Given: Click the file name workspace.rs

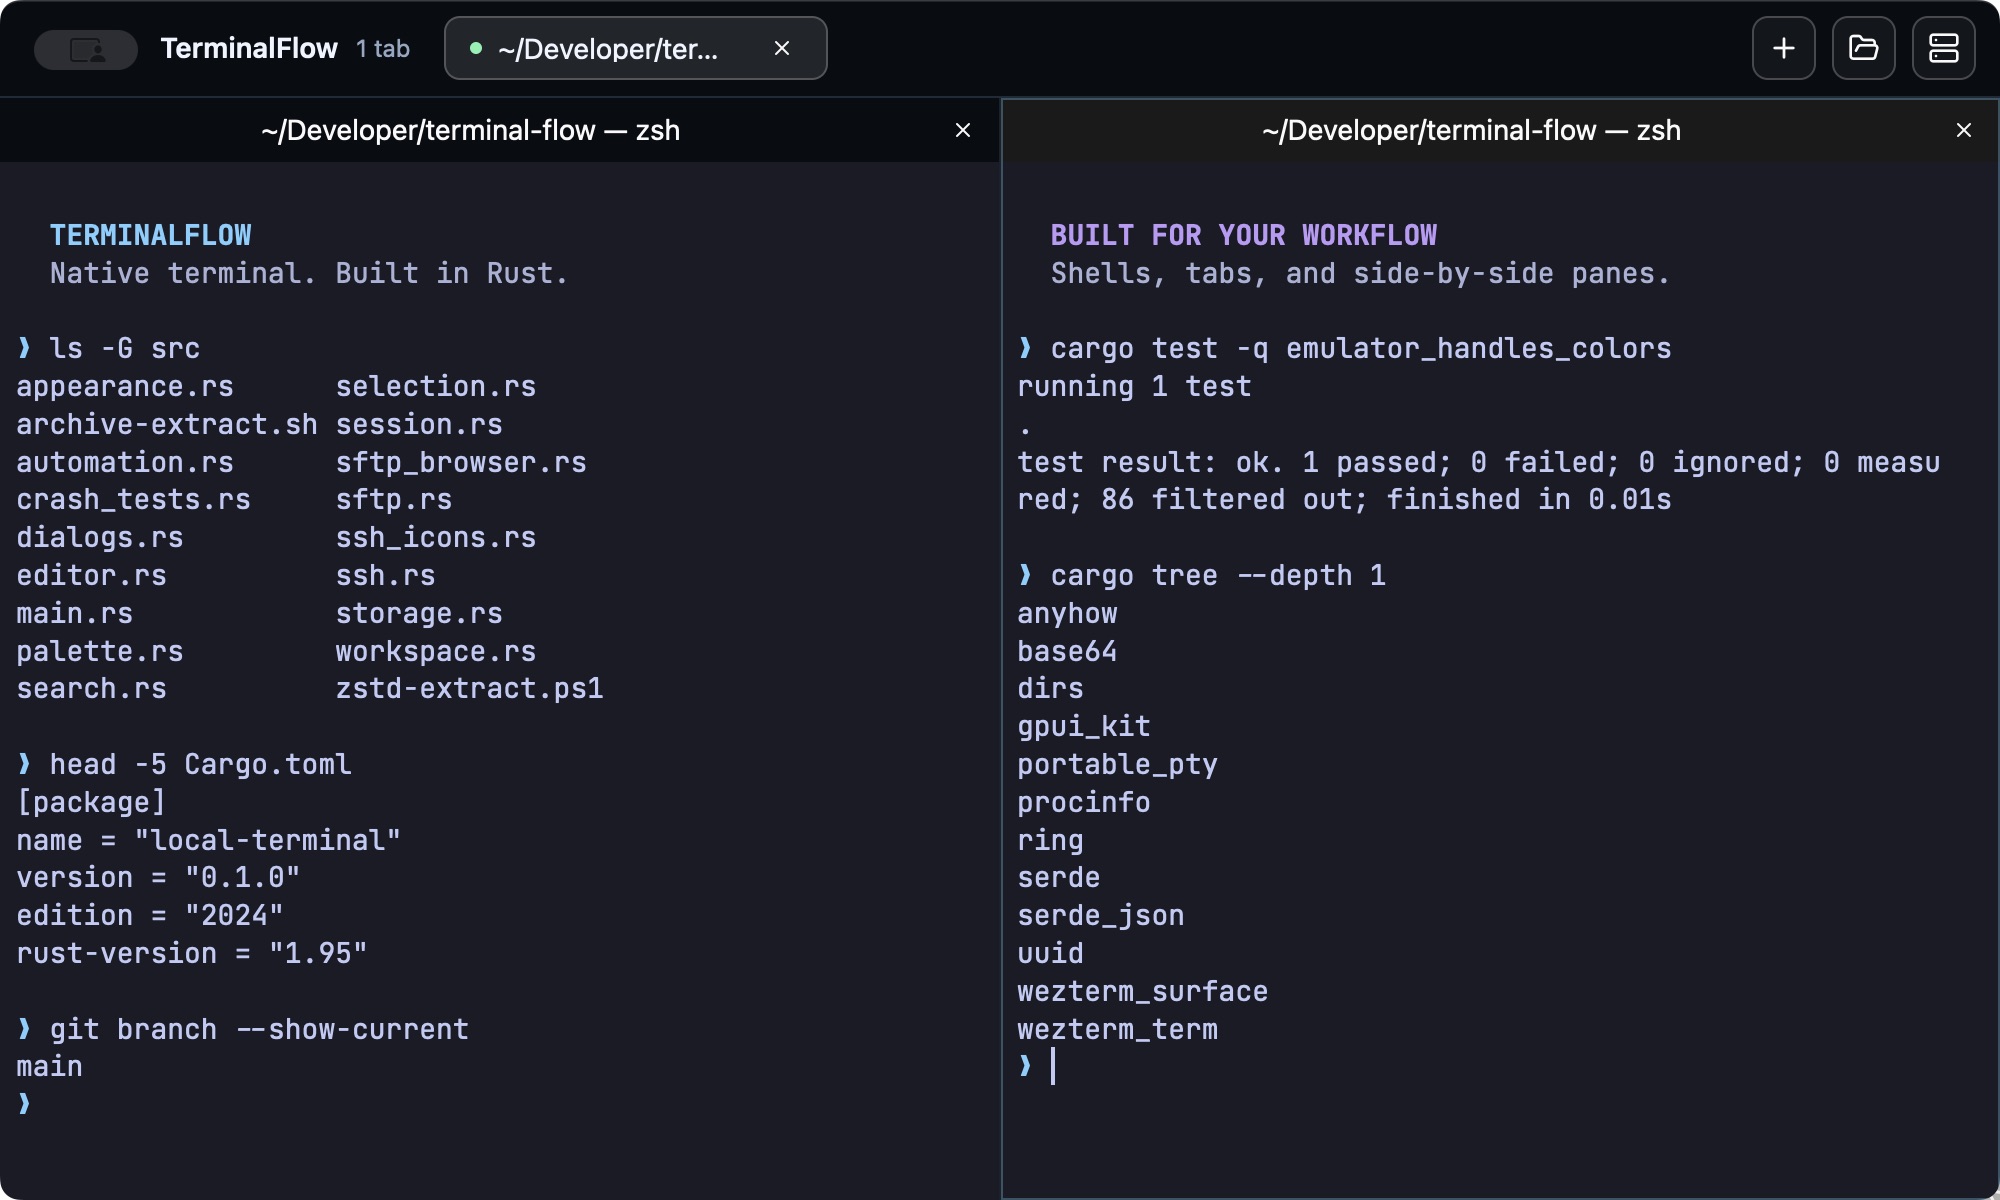Looking at the screenshot, I should pos(436,651).
